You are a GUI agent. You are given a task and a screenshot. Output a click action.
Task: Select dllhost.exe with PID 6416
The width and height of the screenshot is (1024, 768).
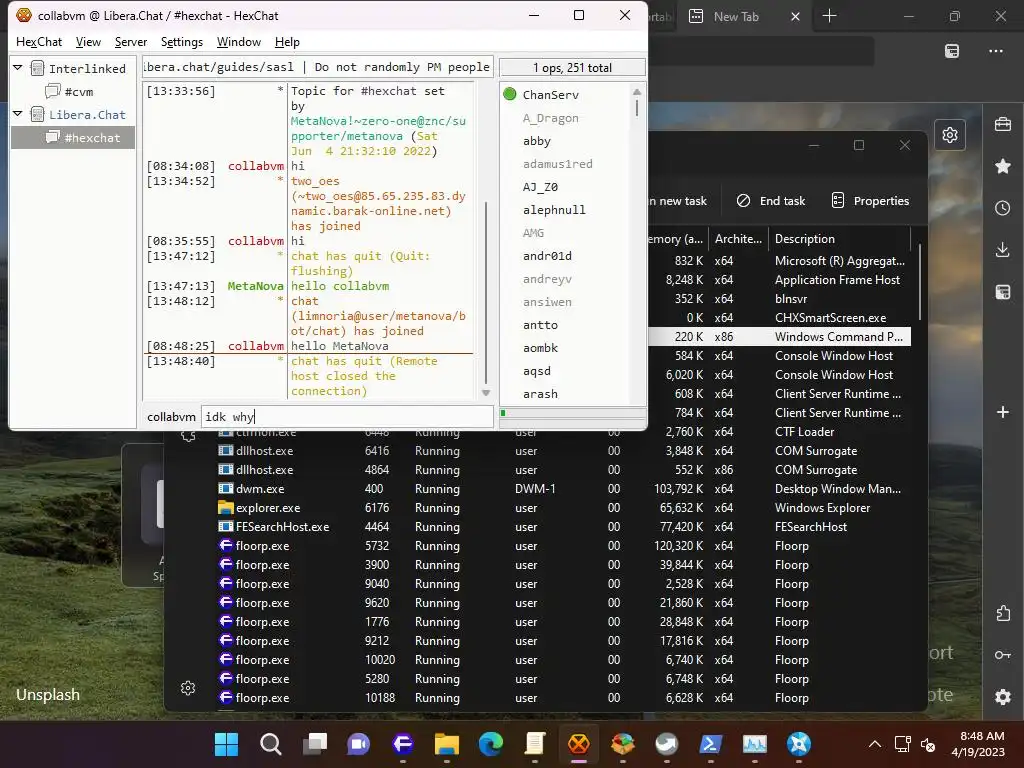562,451
